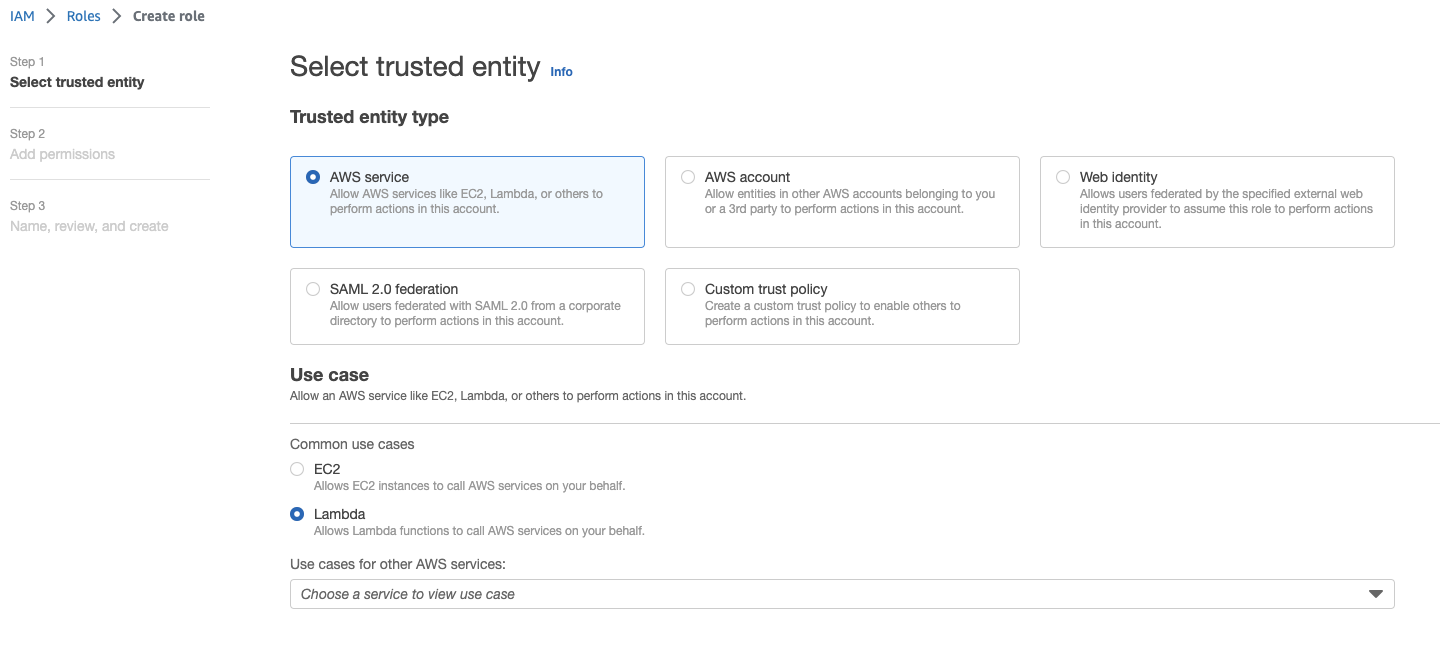Open the Info link beside the heading
This screenshot has width=1440, height=658.
561,72
